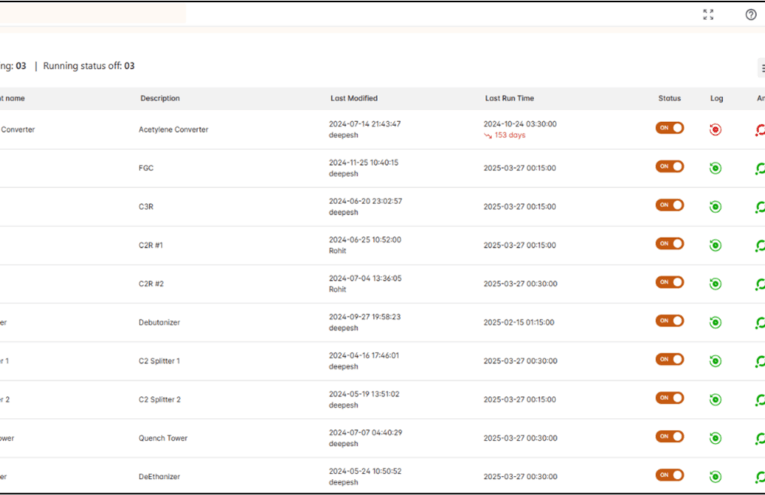This screenshot has height=495, width=765.
Task: Toggle status switch for Acetylene Converter
Action: coord(669,128)
